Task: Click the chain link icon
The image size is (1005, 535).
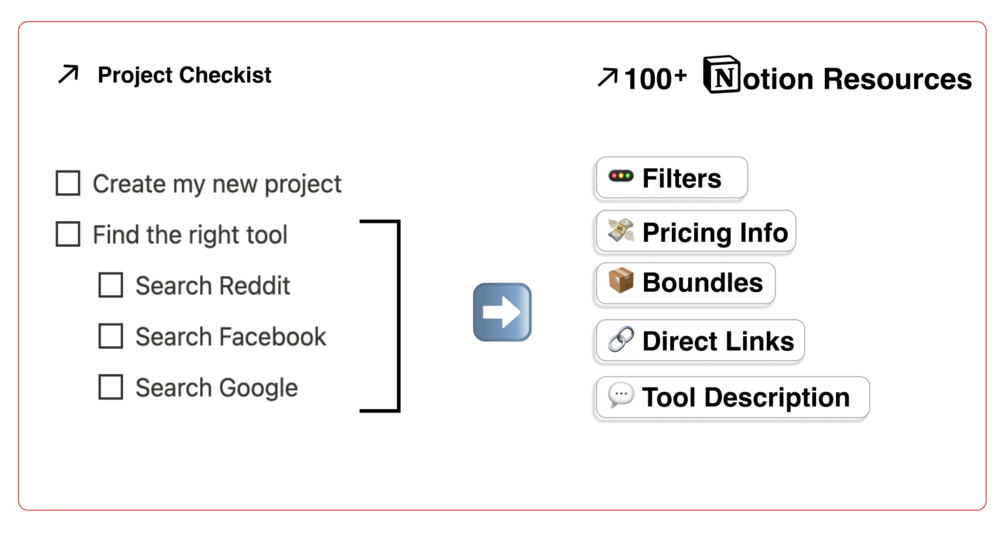Action: tap(621, 340)
